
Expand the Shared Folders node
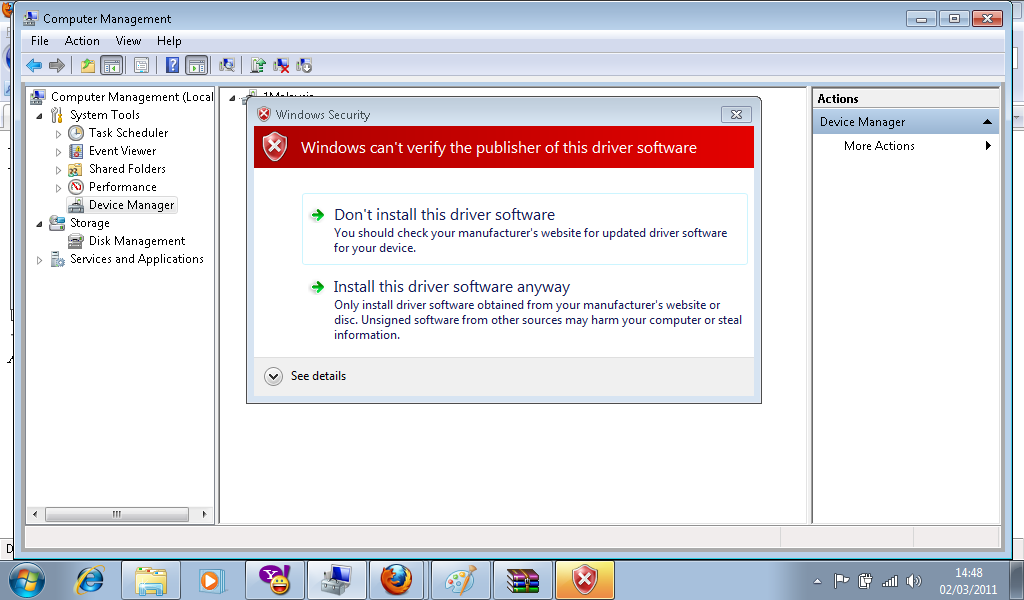click(58, 170)
